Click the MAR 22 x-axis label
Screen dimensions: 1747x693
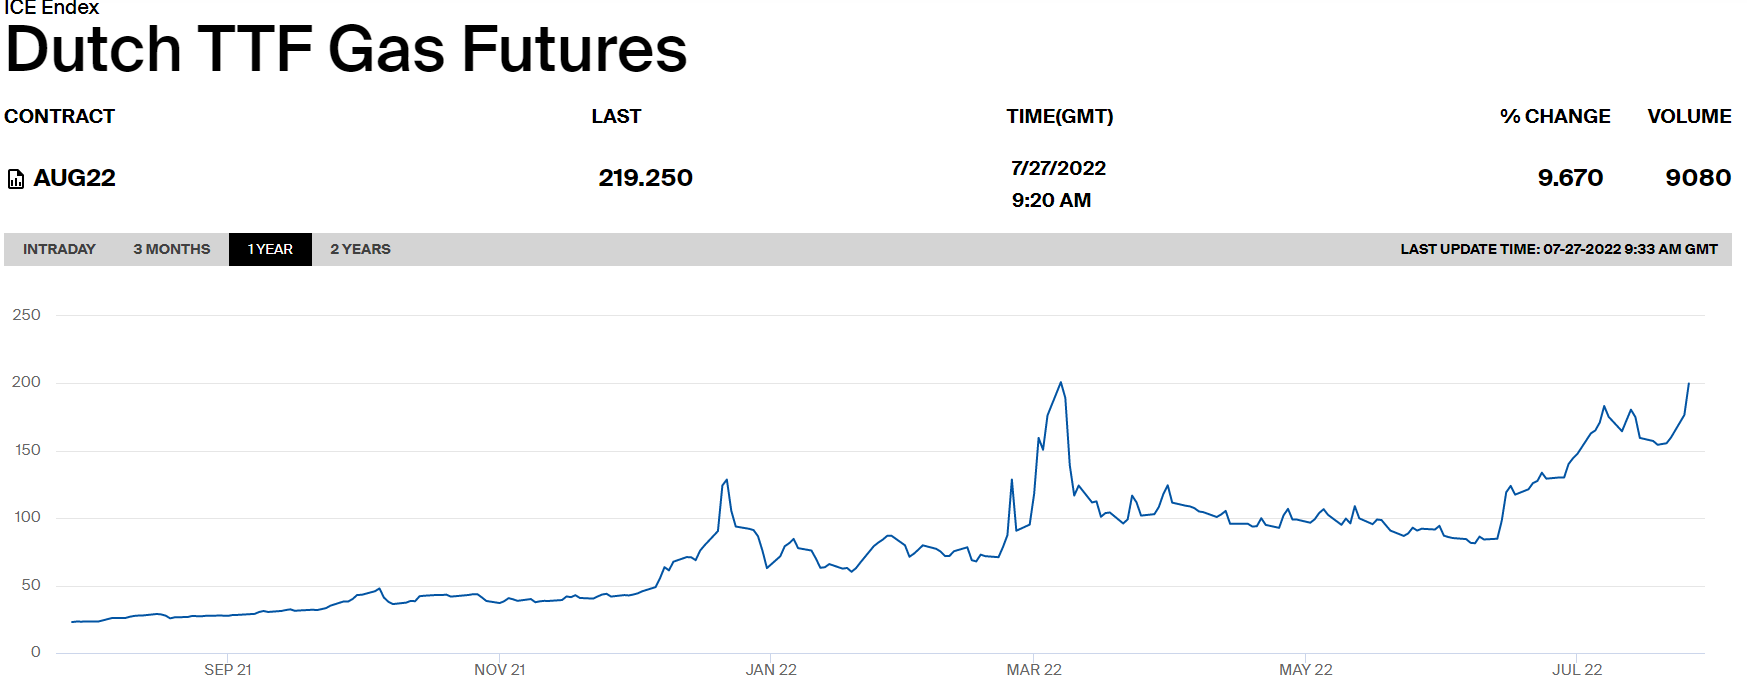(x=1034, y=670)
